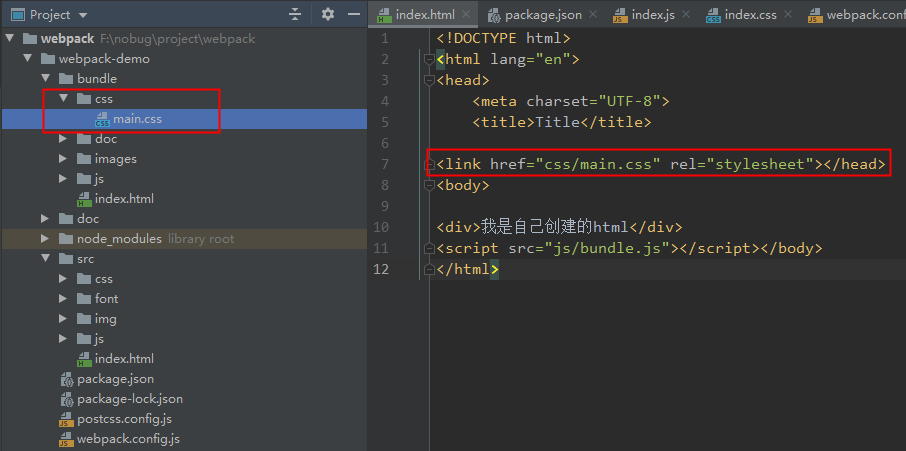This screenshot has width=906, height=451.
Task: Fold the body tag at line 8
Action: 429,185
